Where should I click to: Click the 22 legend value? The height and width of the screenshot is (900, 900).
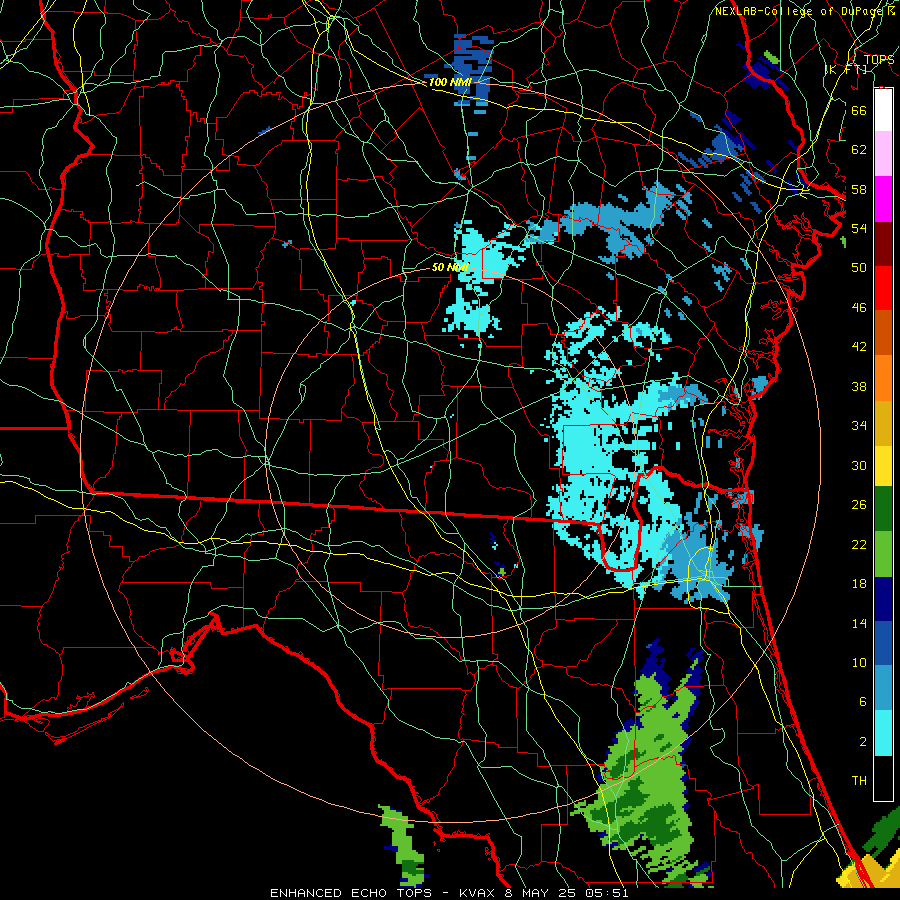coord(859,544)
